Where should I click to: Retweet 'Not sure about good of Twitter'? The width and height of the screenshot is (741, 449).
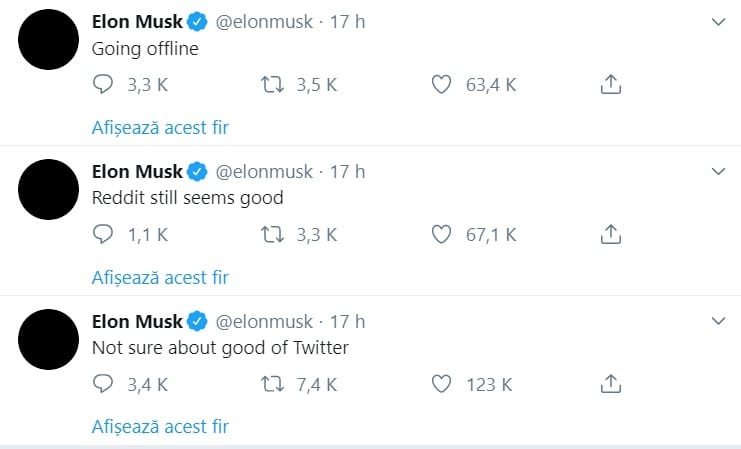click(x=273, y=384)
